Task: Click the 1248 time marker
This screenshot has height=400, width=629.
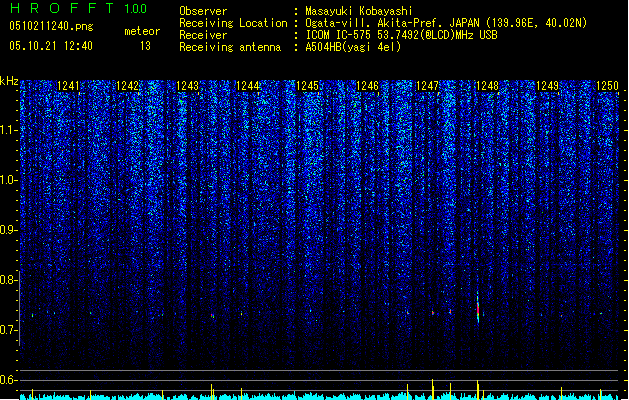Action: [487, 86]
